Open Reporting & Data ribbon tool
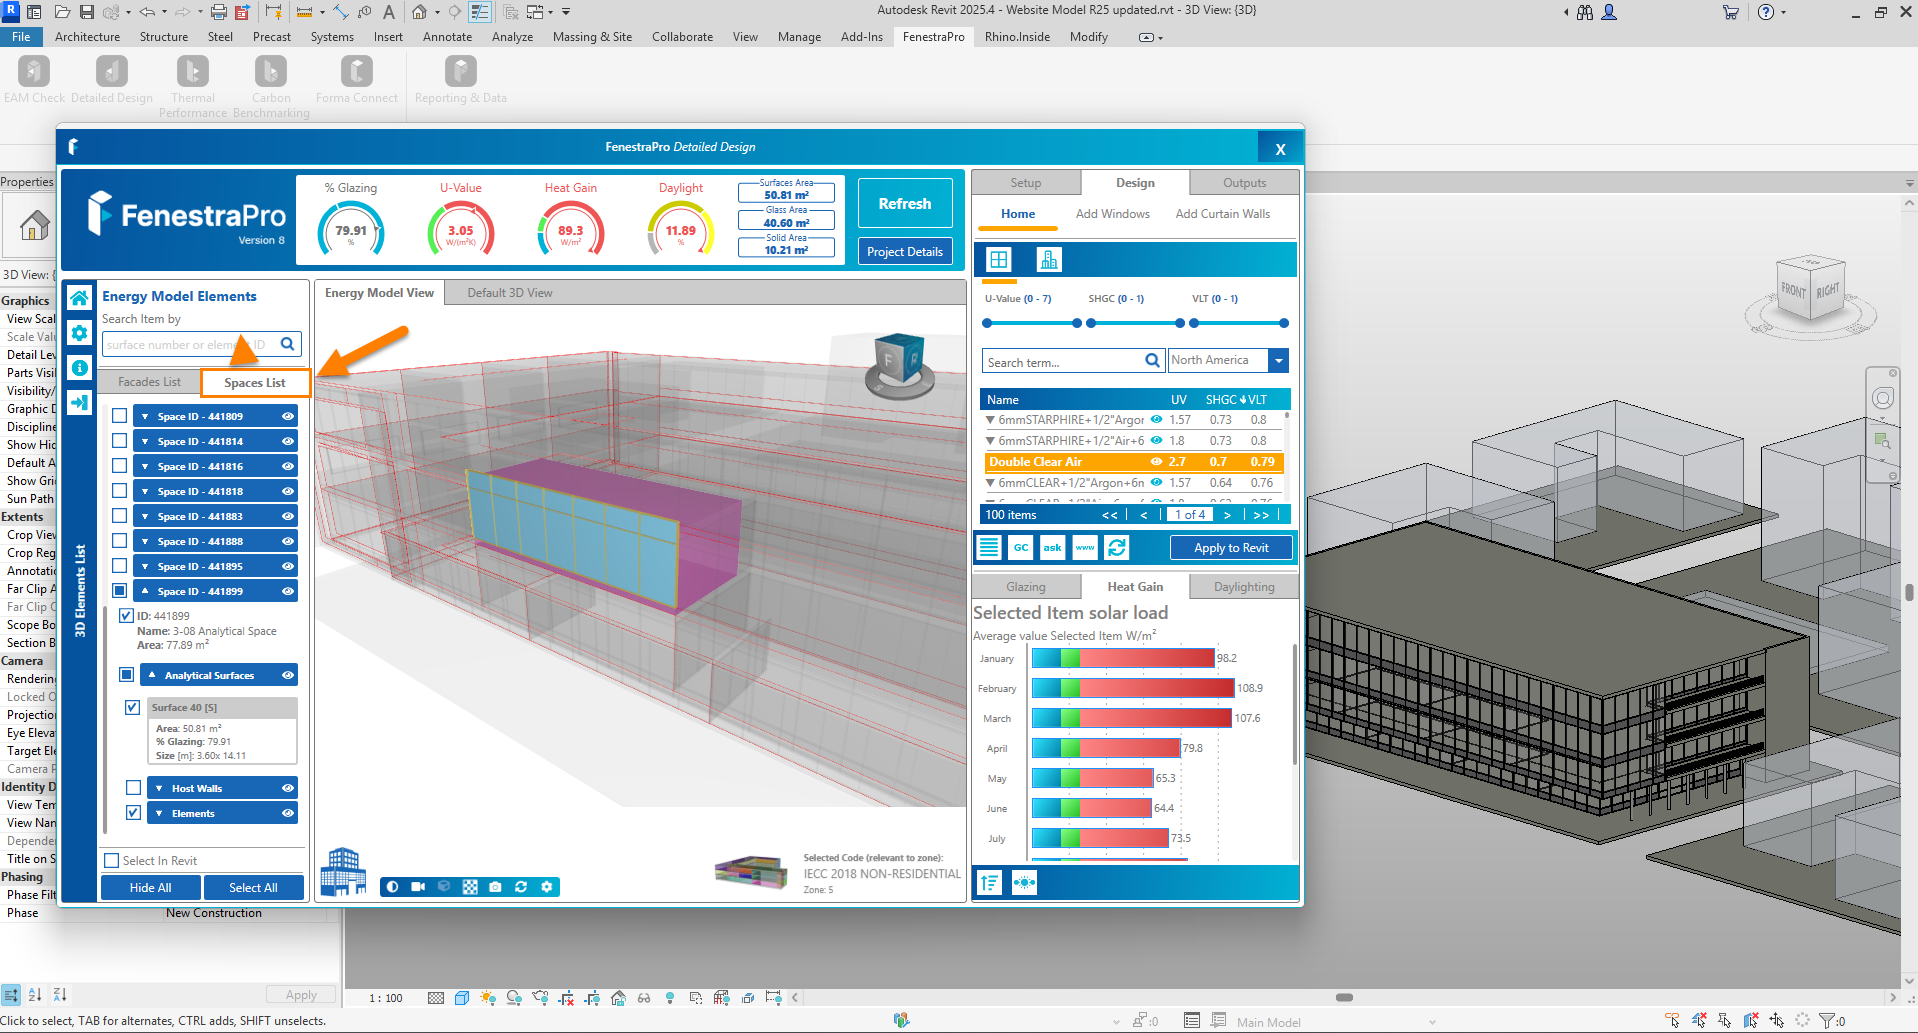The image size is (1918, 1033). (461, 80)
